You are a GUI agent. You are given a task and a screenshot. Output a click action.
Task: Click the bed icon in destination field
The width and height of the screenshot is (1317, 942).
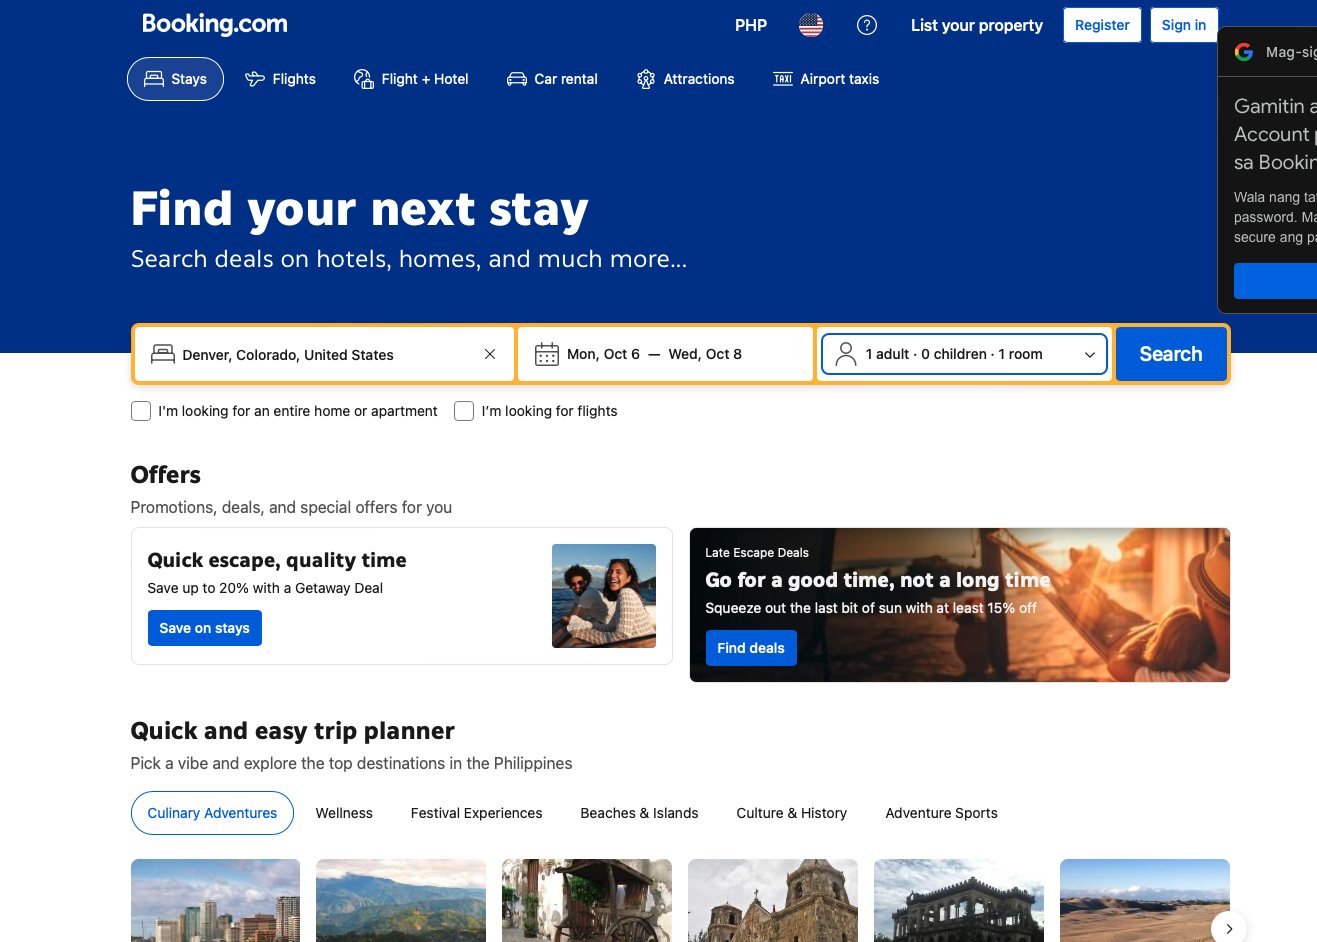(x=163, y=354)
